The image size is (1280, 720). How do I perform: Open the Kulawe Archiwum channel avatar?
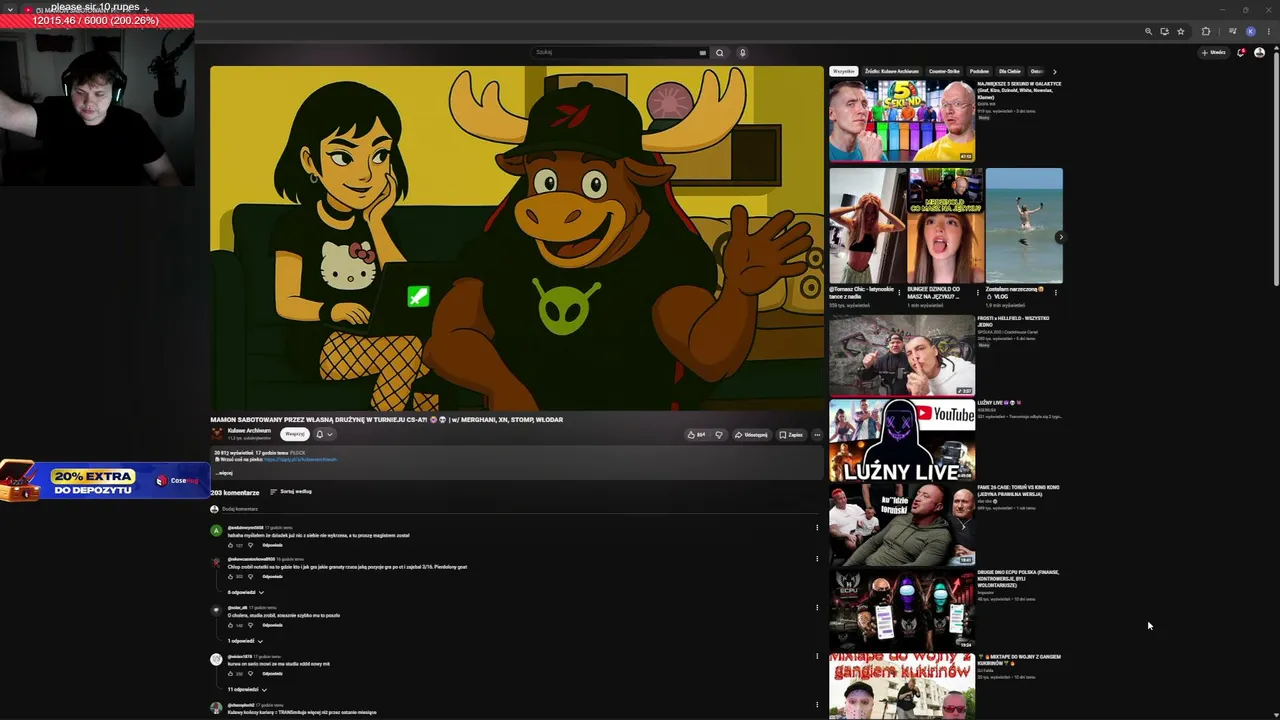[x=217, y=433]
